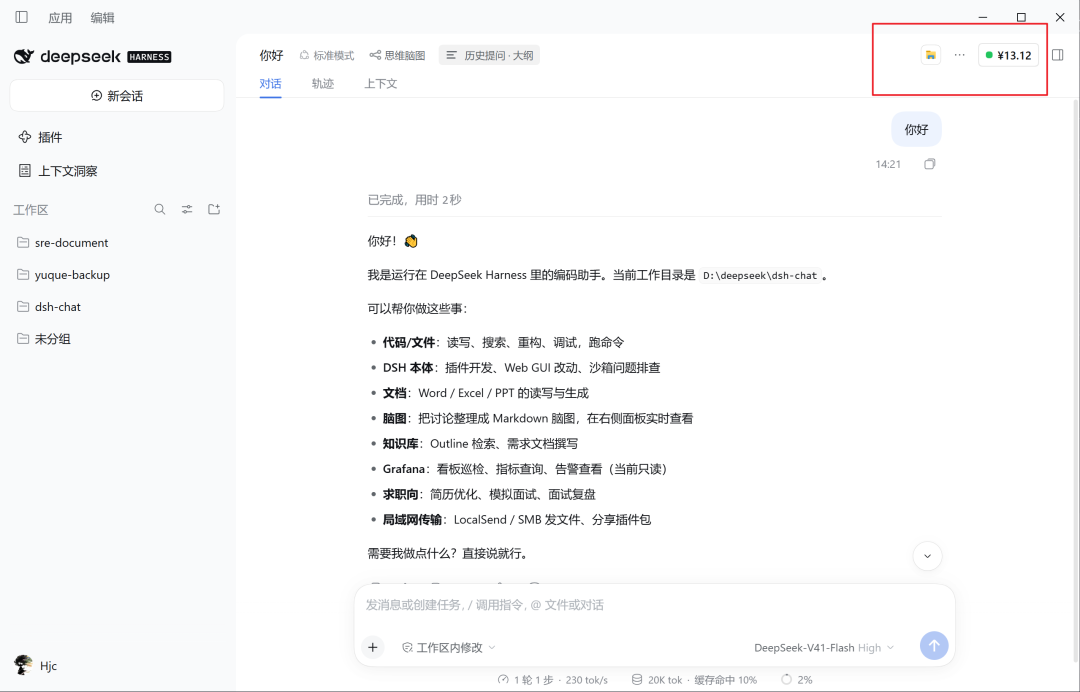Search the workspace with the magnifier icon

[x=160, y=209]
